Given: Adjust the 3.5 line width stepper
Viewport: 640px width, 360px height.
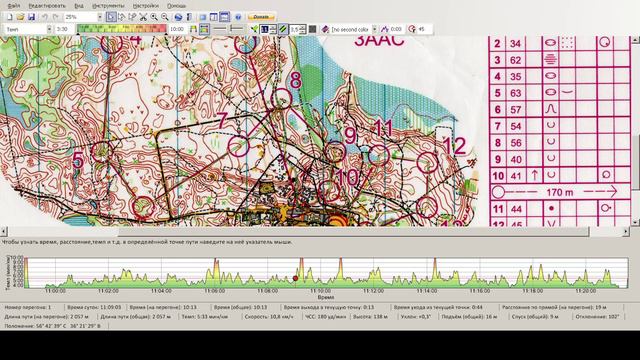Looking at the screenshot, I should [303, 29].
